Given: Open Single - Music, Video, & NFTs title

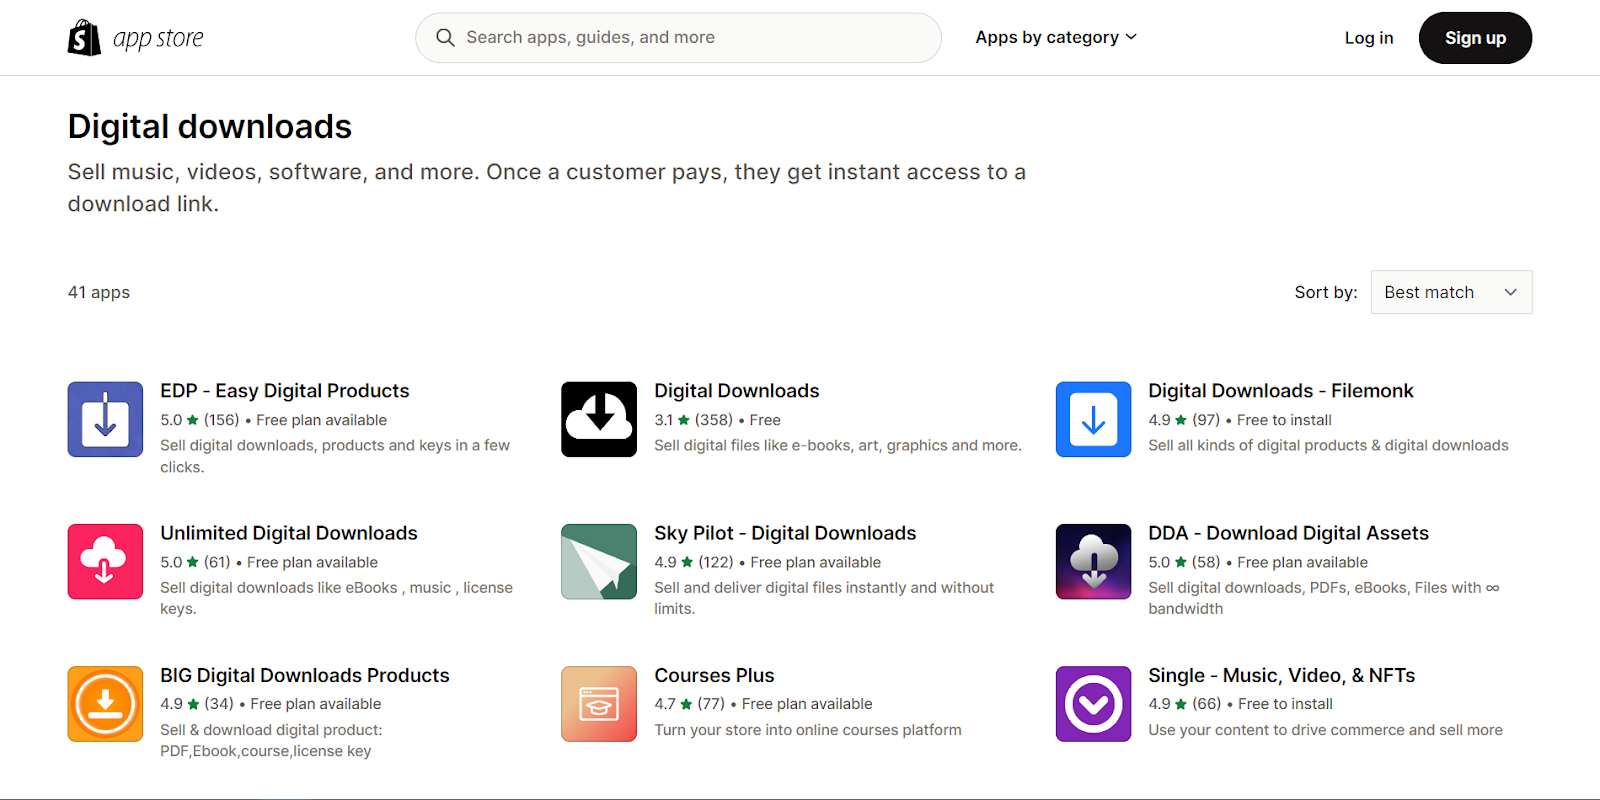Looking at the screenshot, I should coord(1281,675).
